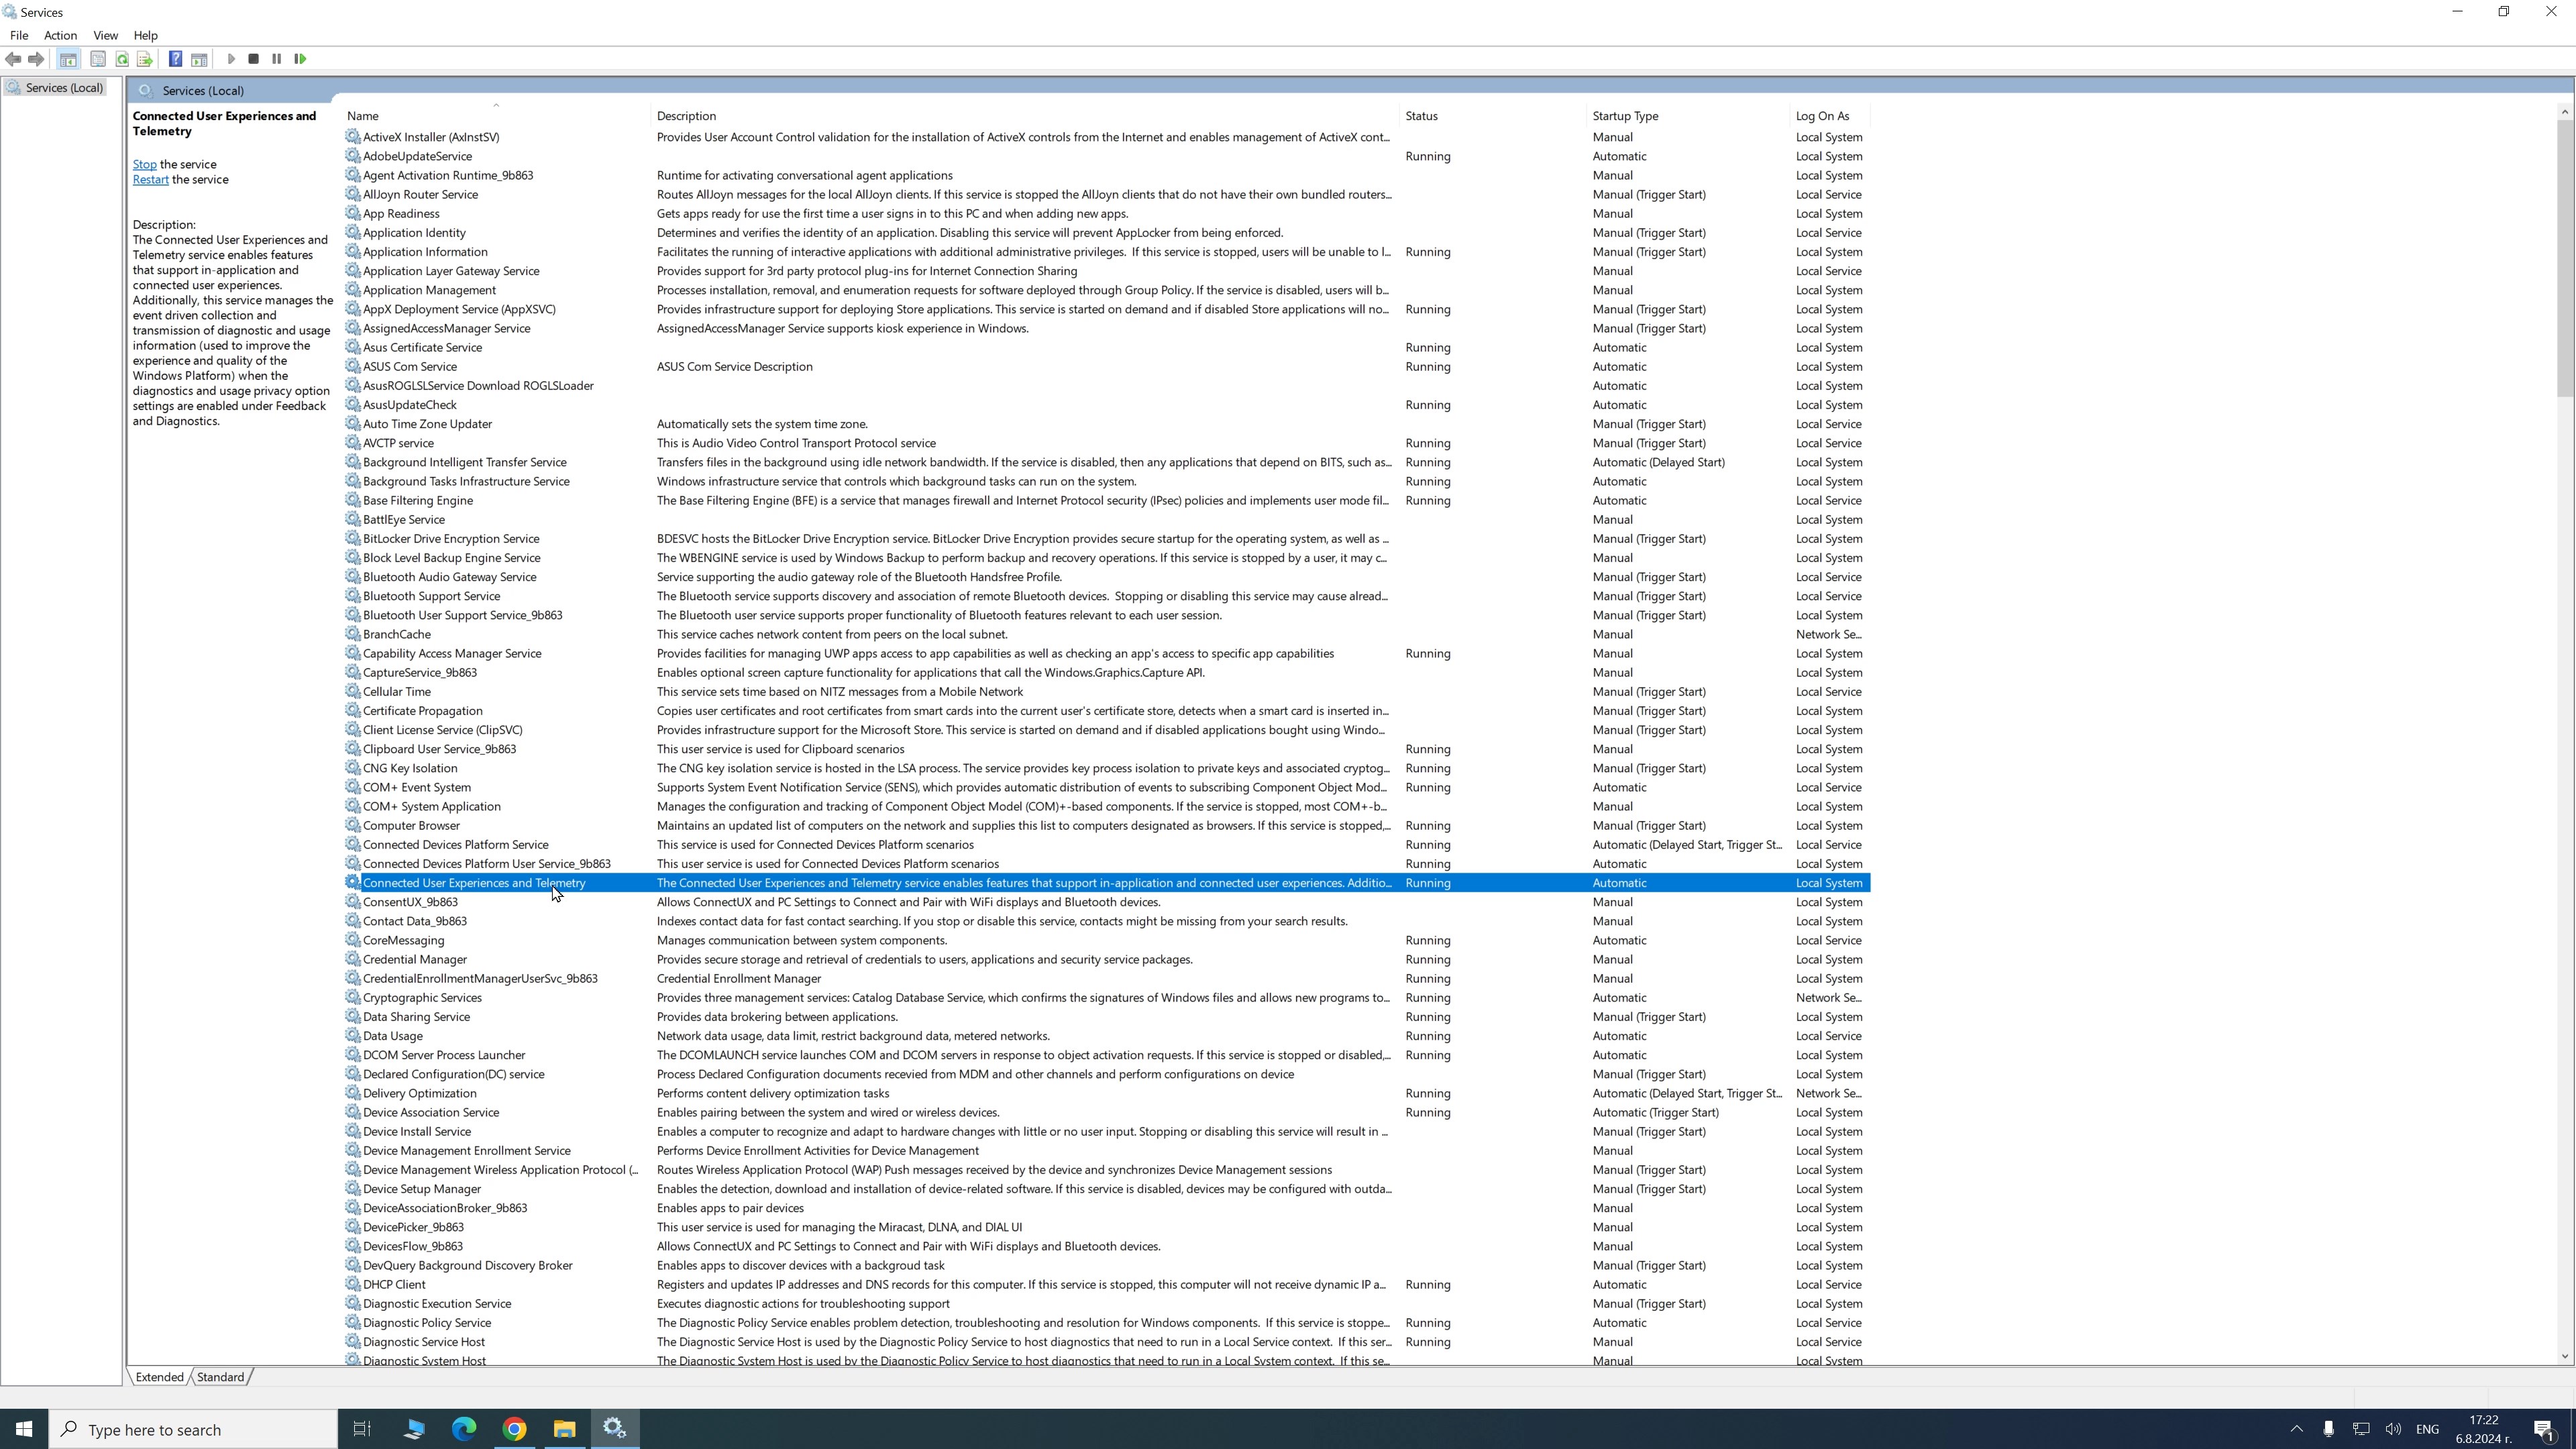Open Properties from the toolbar icon
The image size is (2576, 1449).
[98, 59]
